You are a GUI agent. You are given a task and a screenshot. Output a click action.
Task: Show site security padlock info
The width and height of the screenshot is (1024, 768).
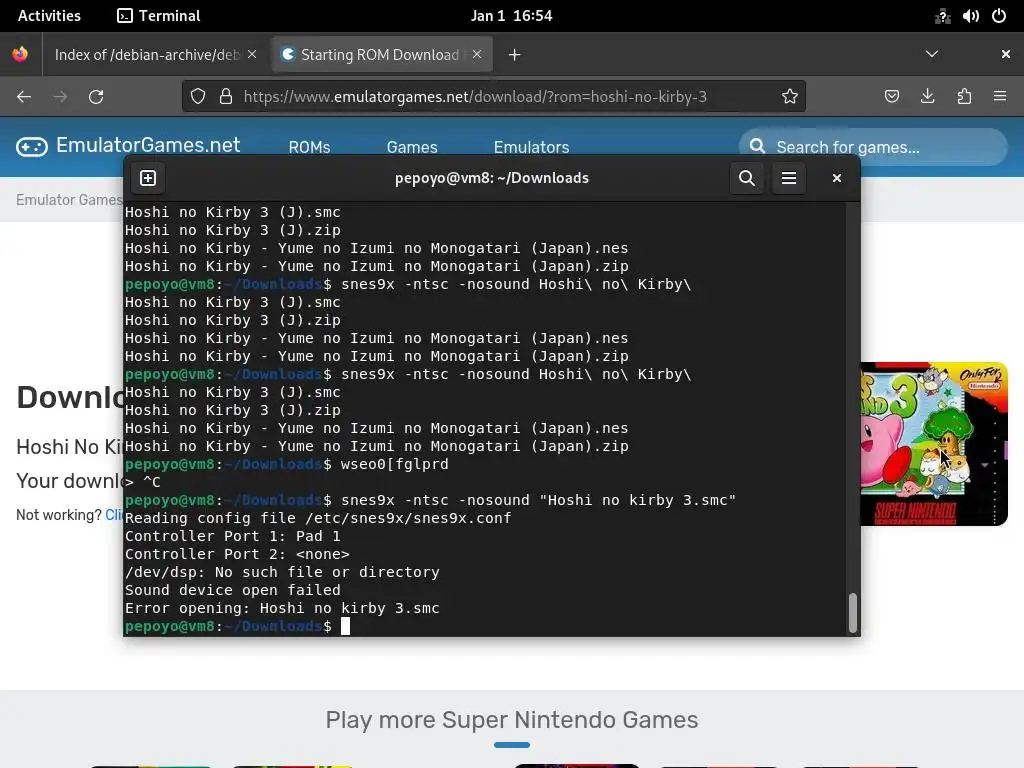pos(226,97)
